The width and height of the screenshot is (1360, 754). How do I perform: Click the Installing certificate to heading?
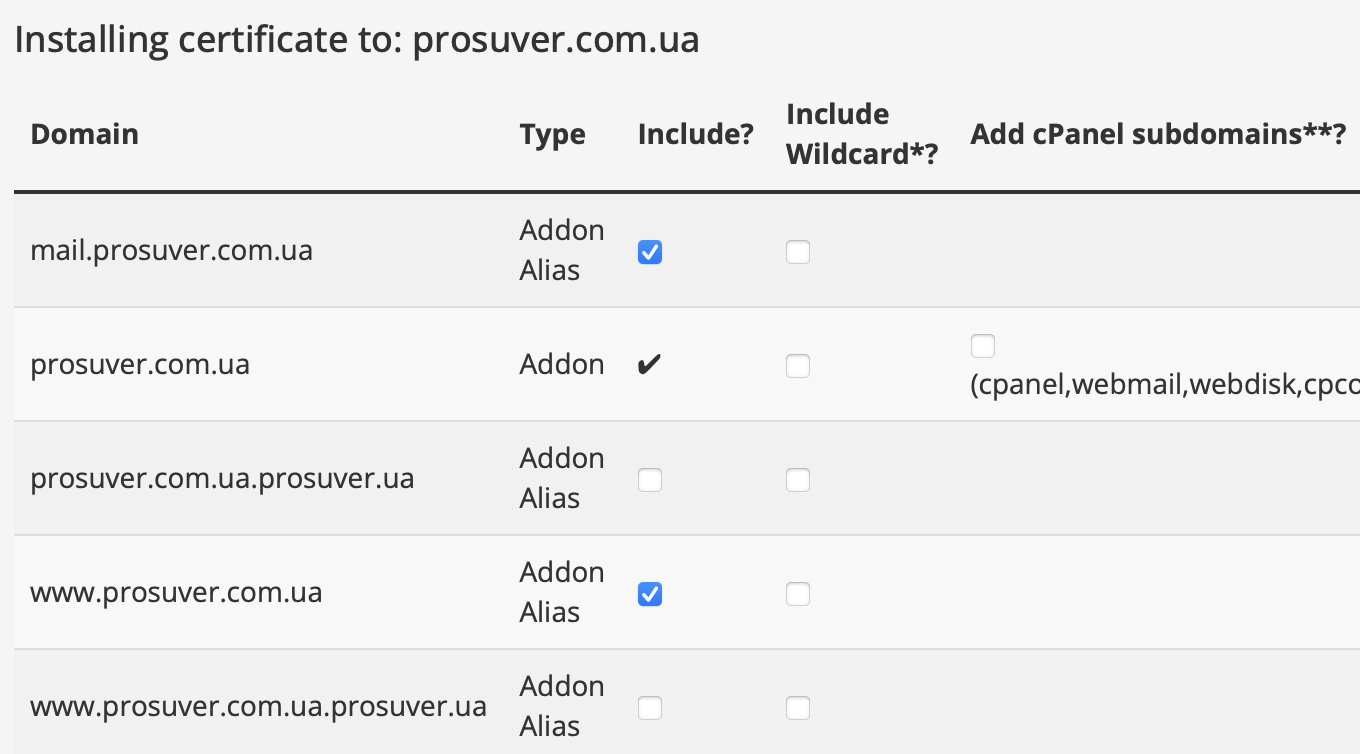tap(356, 40)
